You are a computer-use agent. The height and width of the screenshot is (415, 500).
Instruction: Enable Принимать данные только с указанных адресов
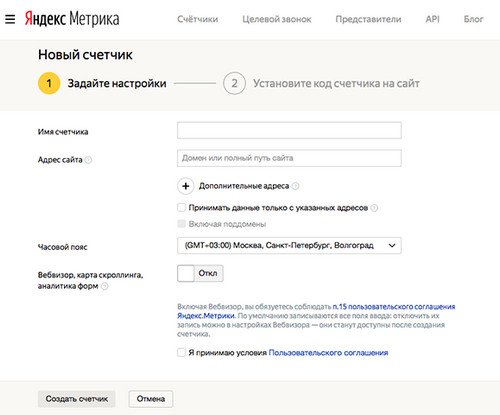(181, 208)
